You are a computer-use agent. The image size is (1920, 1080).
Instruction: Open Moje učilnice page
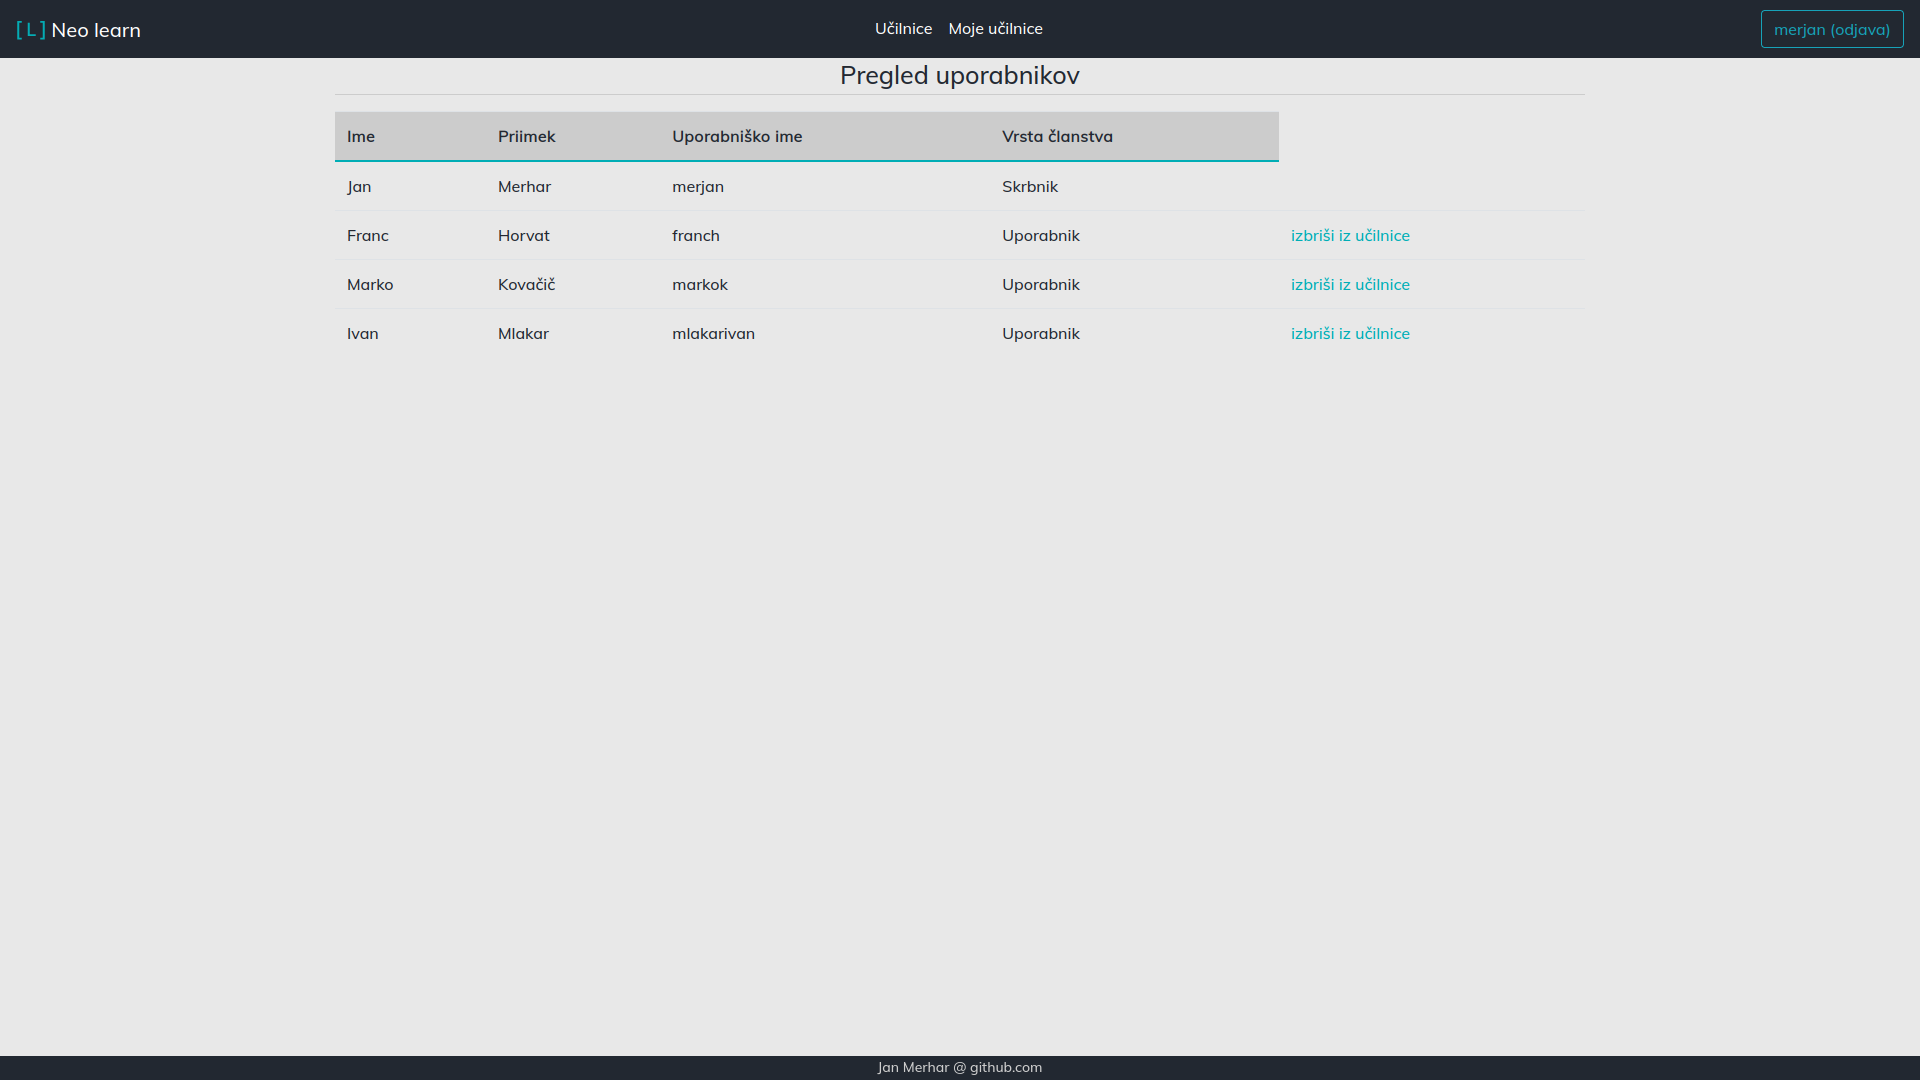coord(995,29)
